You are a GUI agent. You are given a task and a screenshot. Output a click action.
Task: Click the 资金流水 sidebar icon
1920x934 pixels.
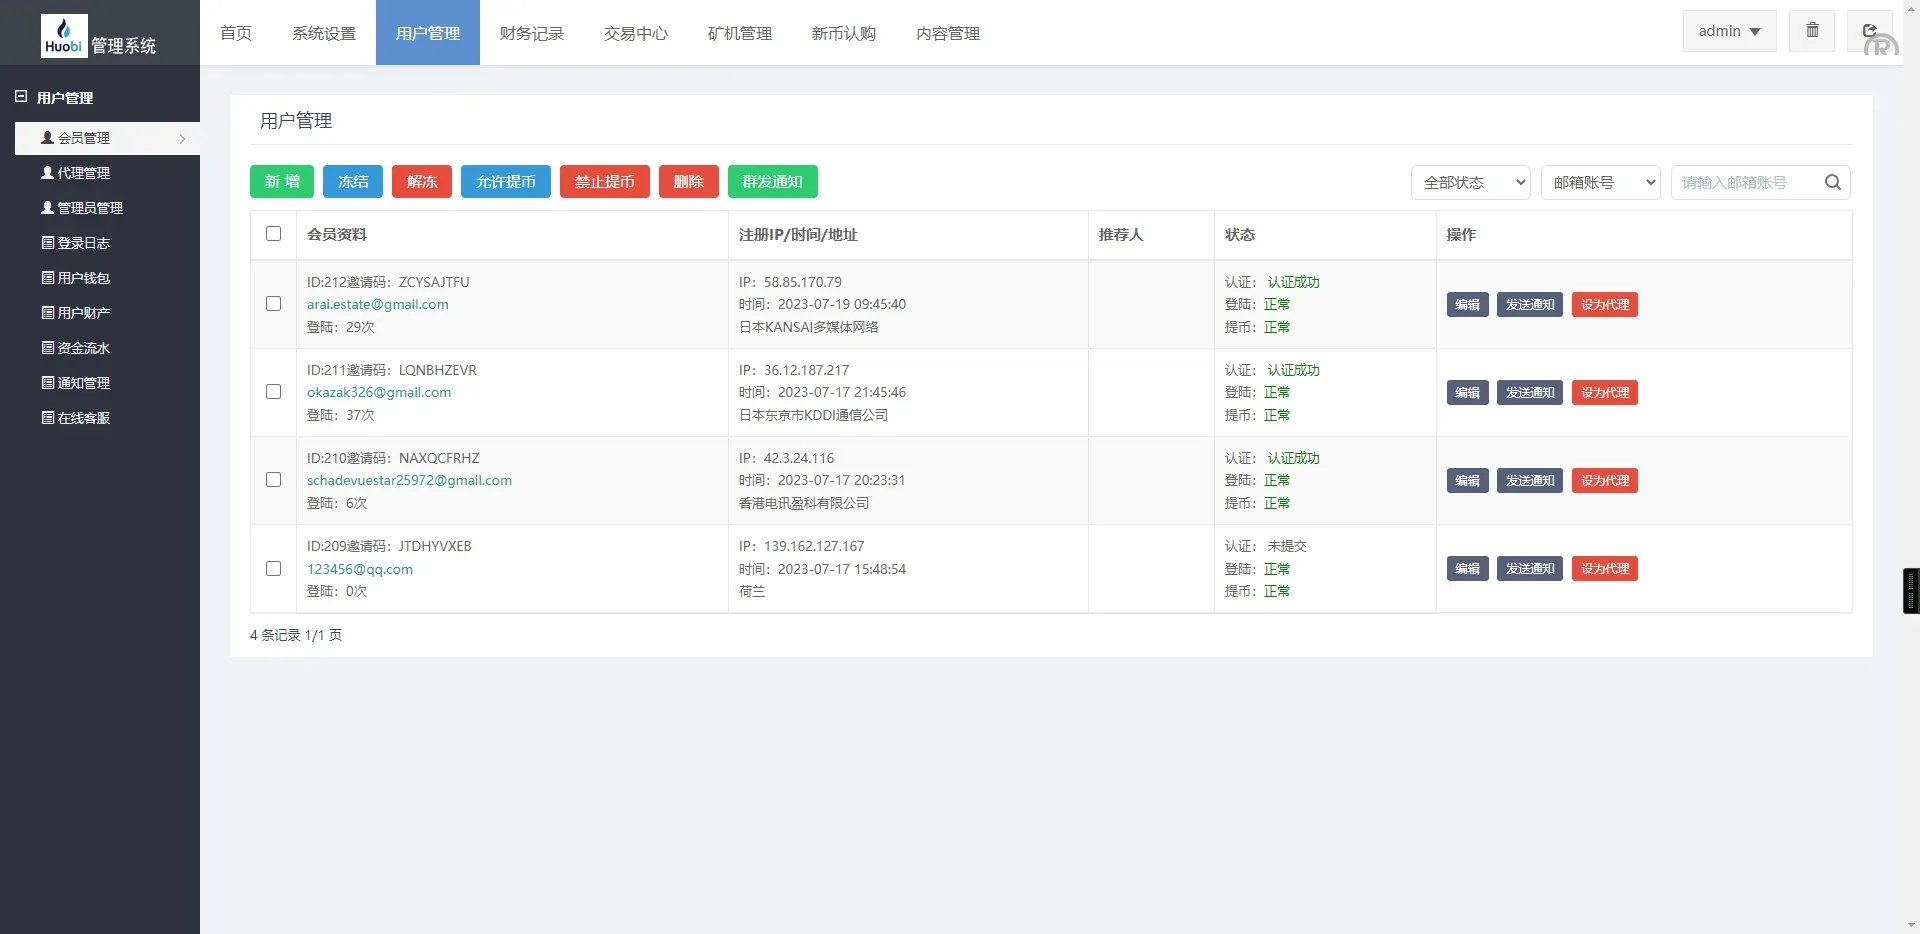pyautogui.click(x=46, y=347)
